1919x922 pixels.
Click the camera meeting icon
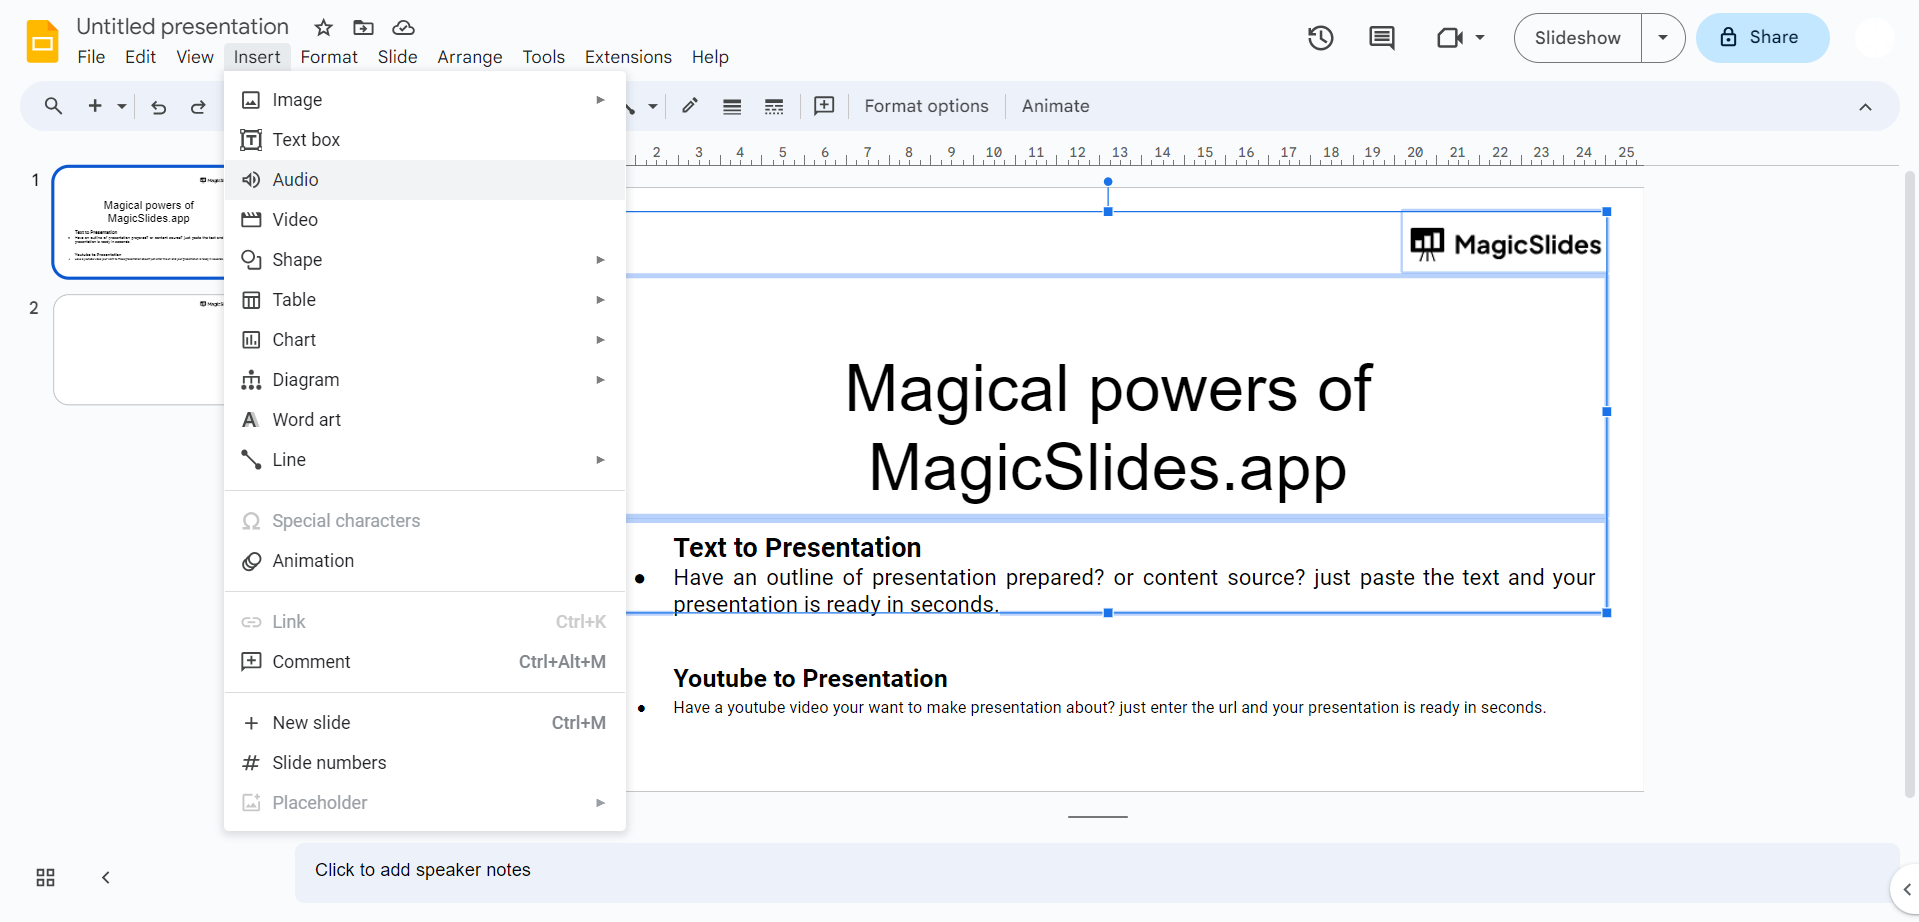click(x=1449, y=38)
